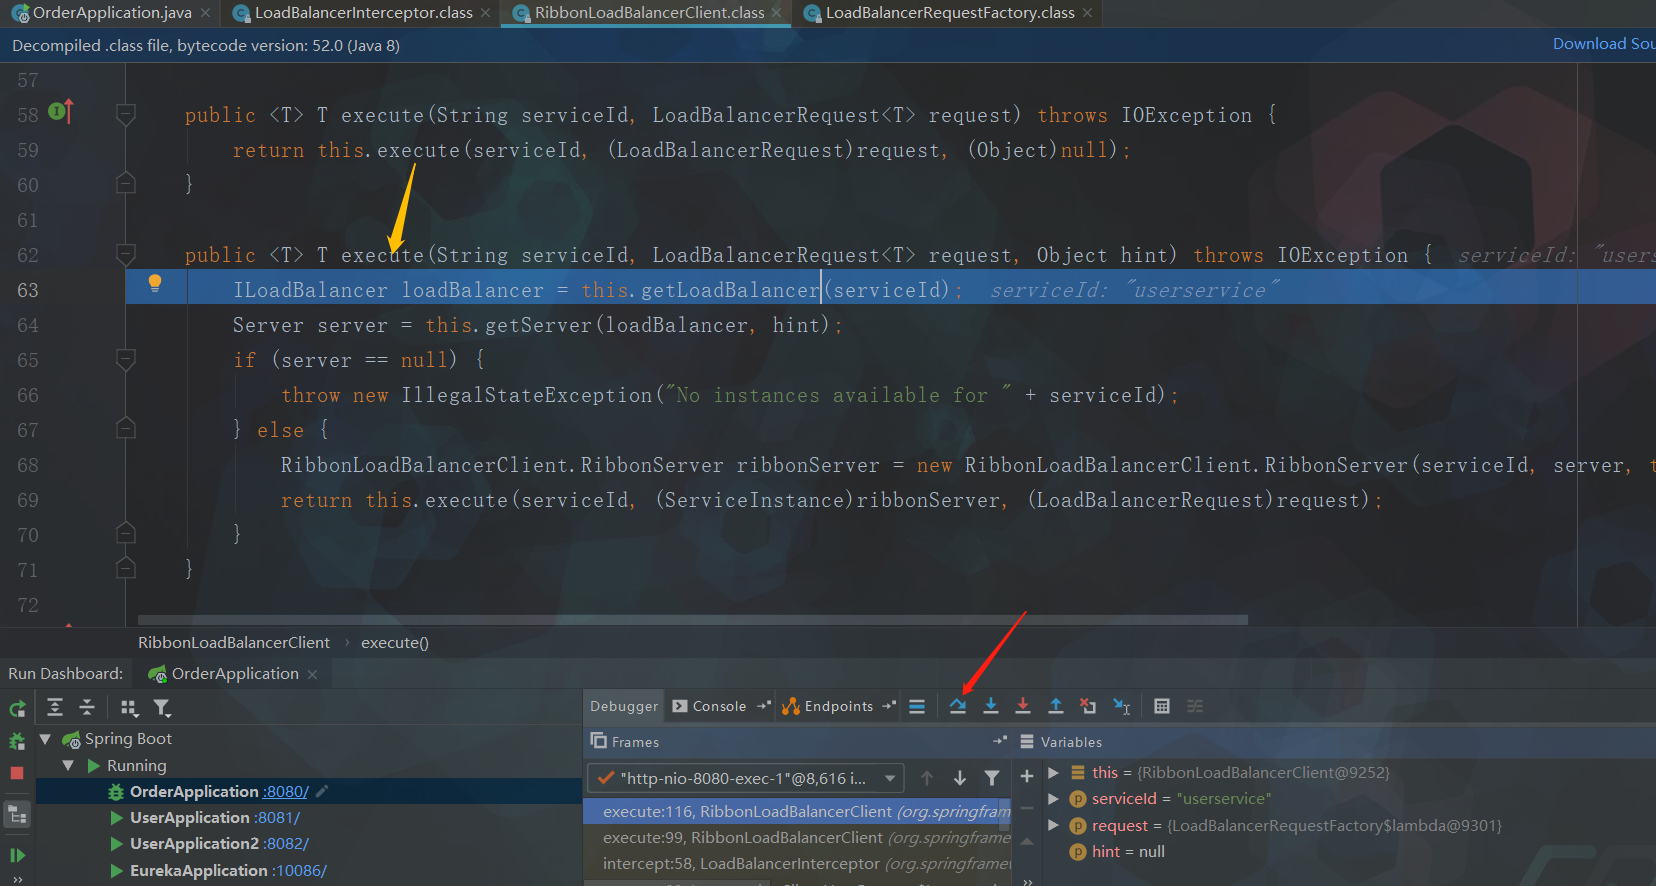Collapse the Running tree node
This screenshot has width=1656, height=886.
68,766
